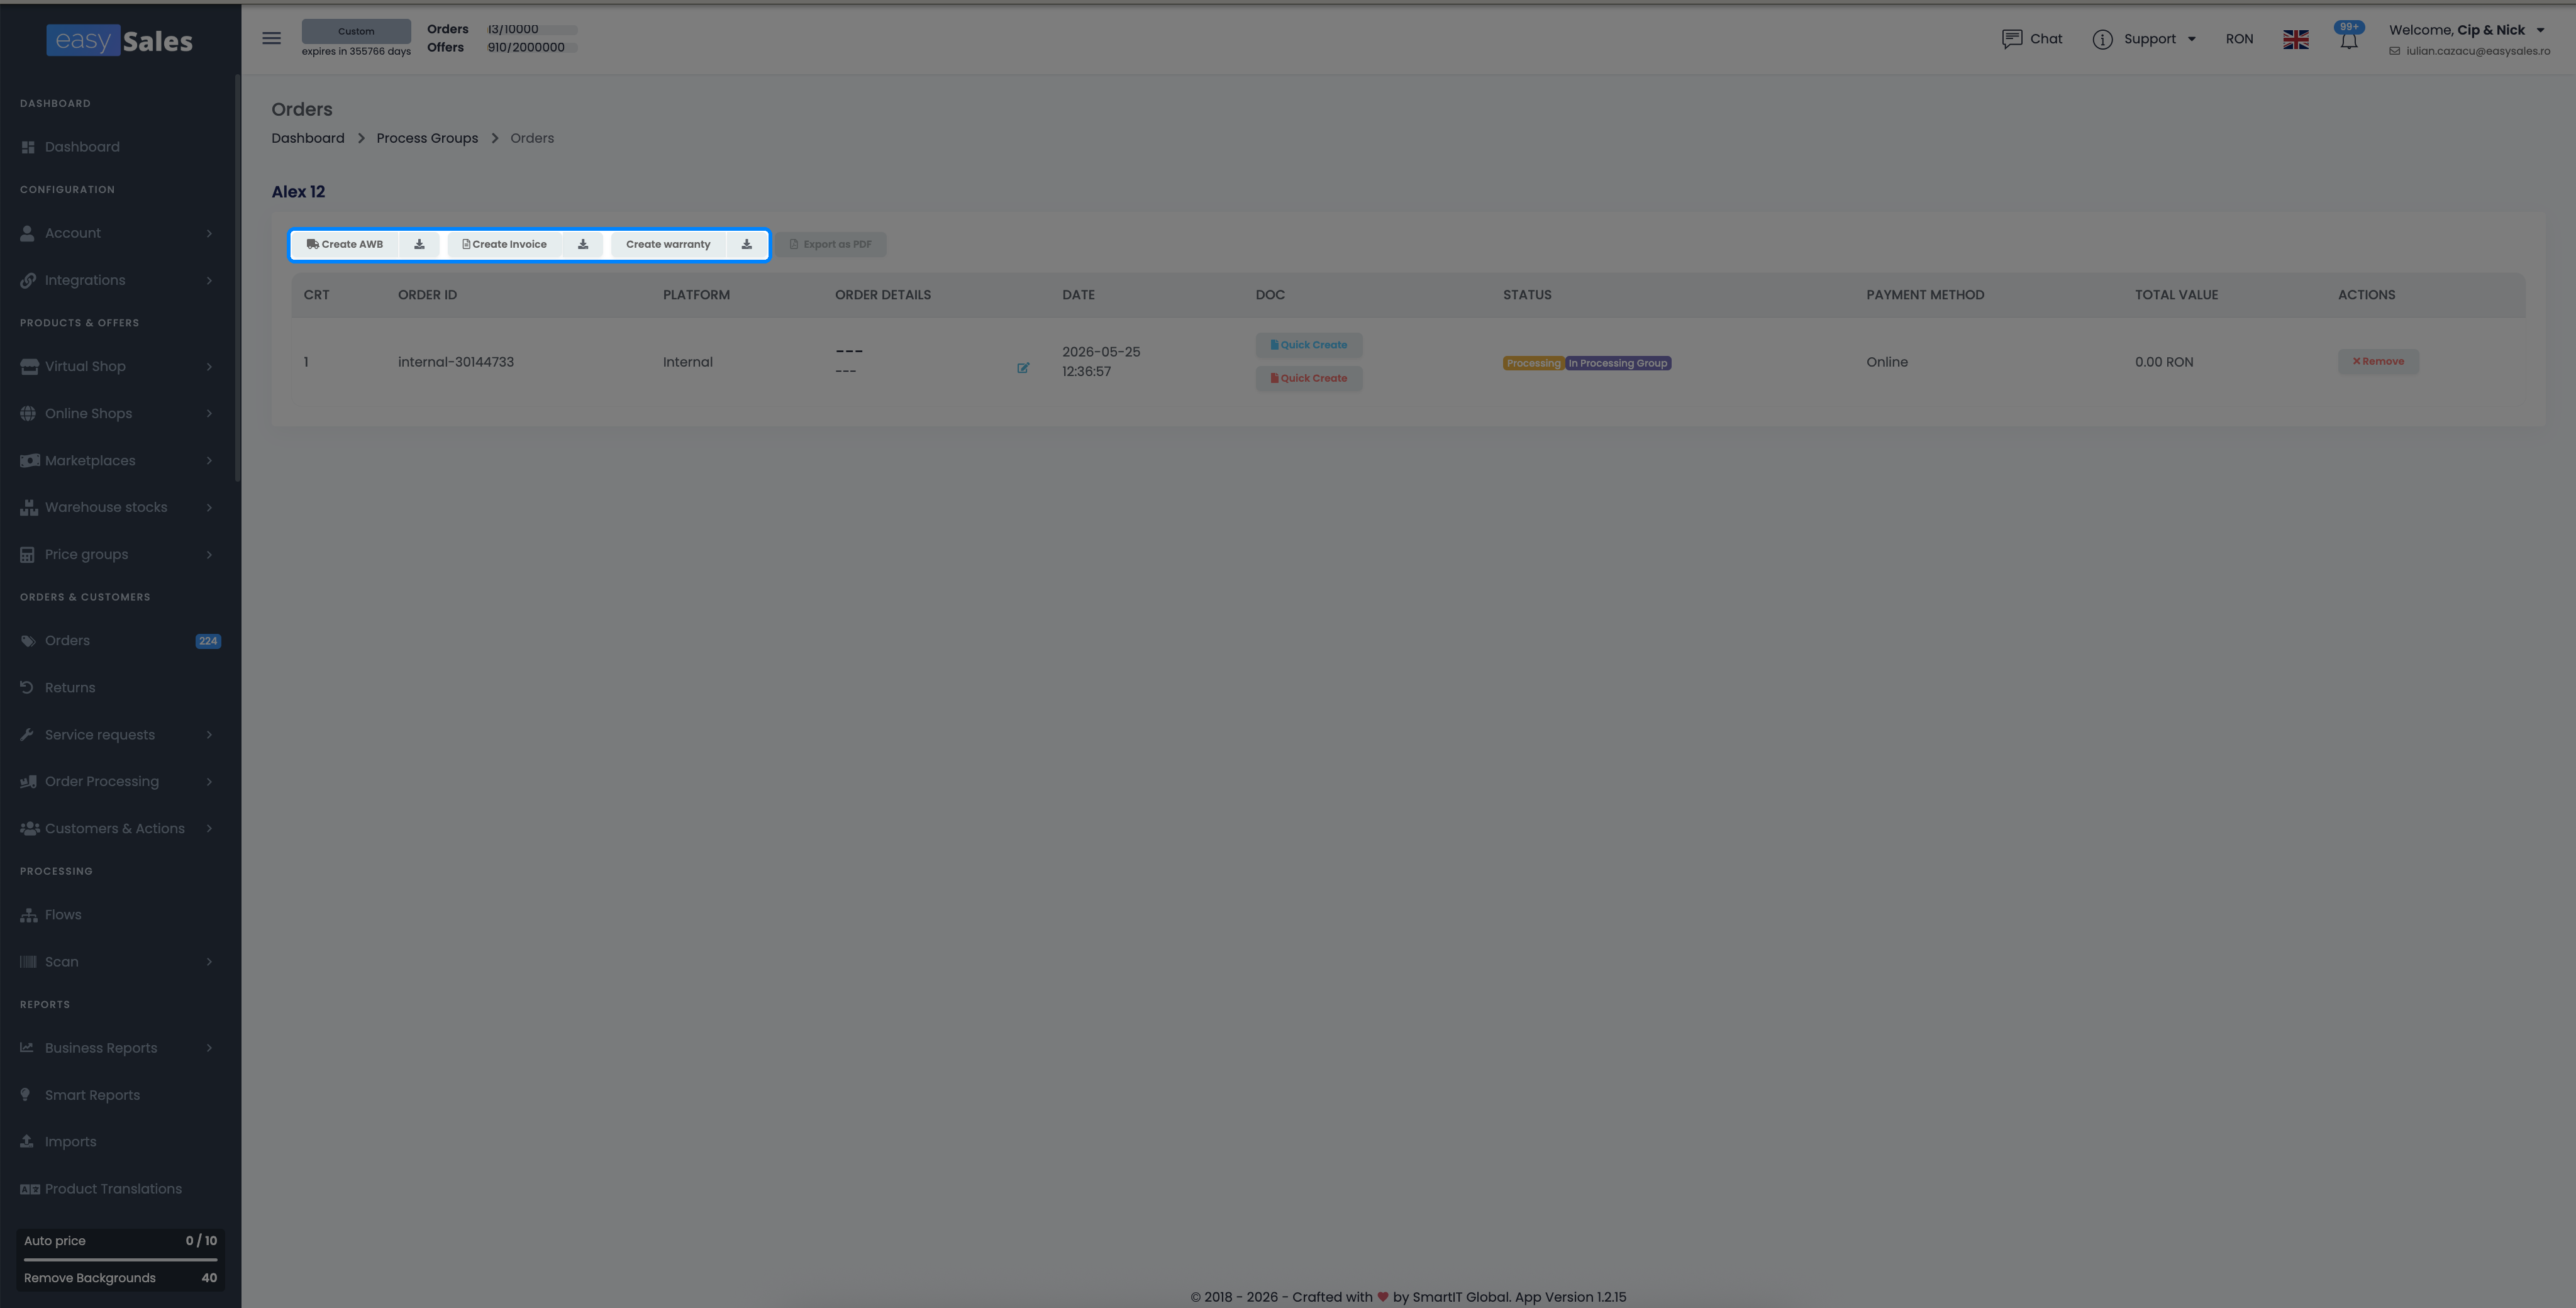
Task: Click the Custom plan badge
Action: tap(356, 31)
